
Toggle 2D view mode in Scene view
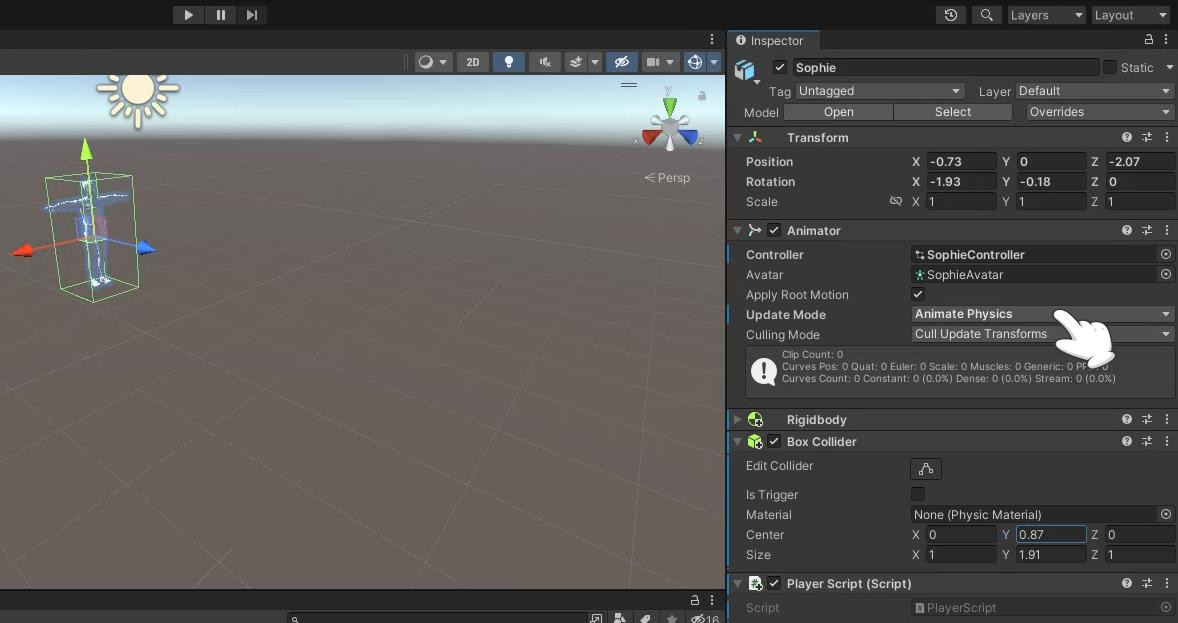(x=472, y=62)
